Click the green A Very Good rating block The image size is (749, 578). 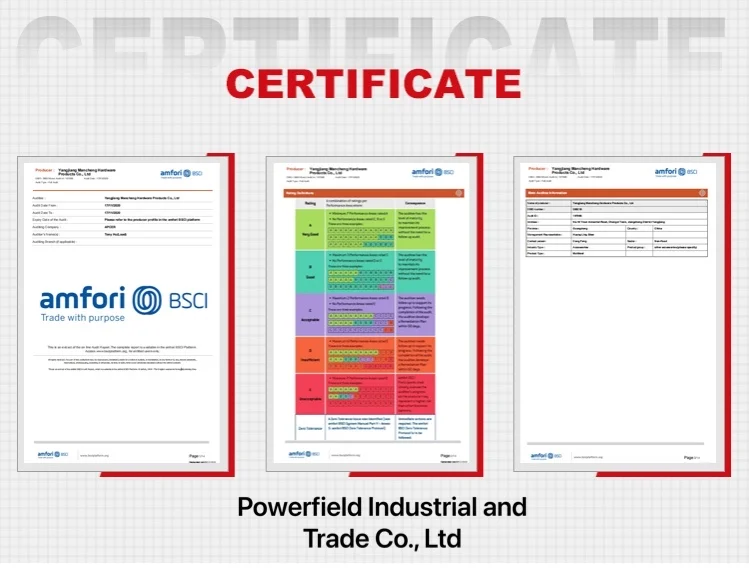point(310,228)
